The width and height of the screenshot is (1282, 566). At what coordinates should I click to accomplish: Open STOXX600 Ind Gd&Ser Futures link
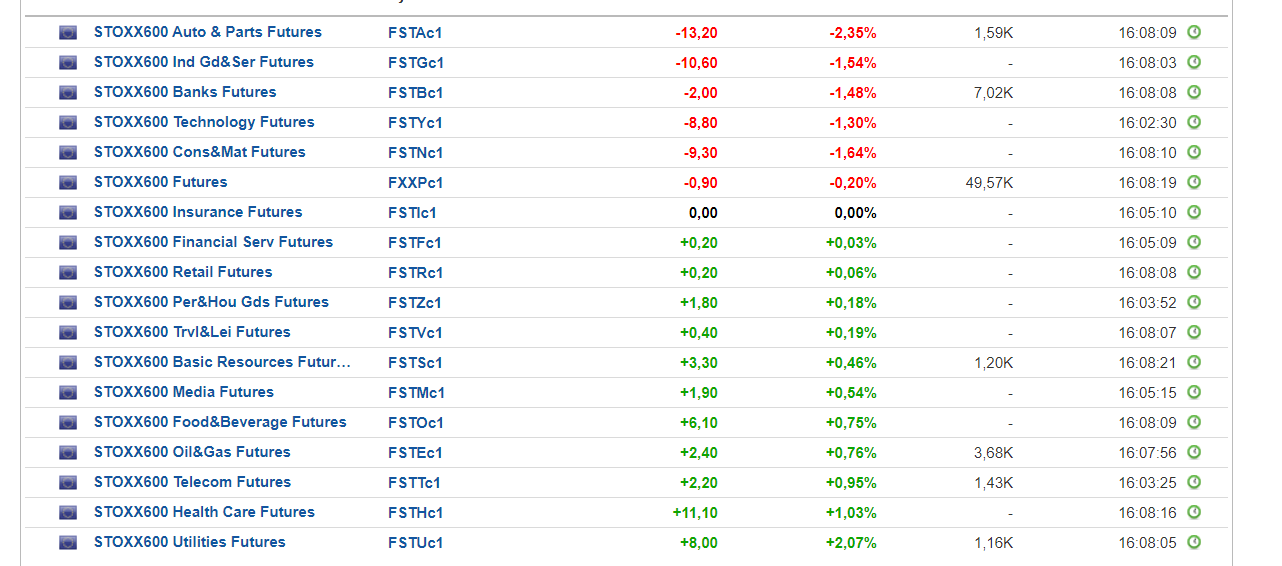click(204, 62)
